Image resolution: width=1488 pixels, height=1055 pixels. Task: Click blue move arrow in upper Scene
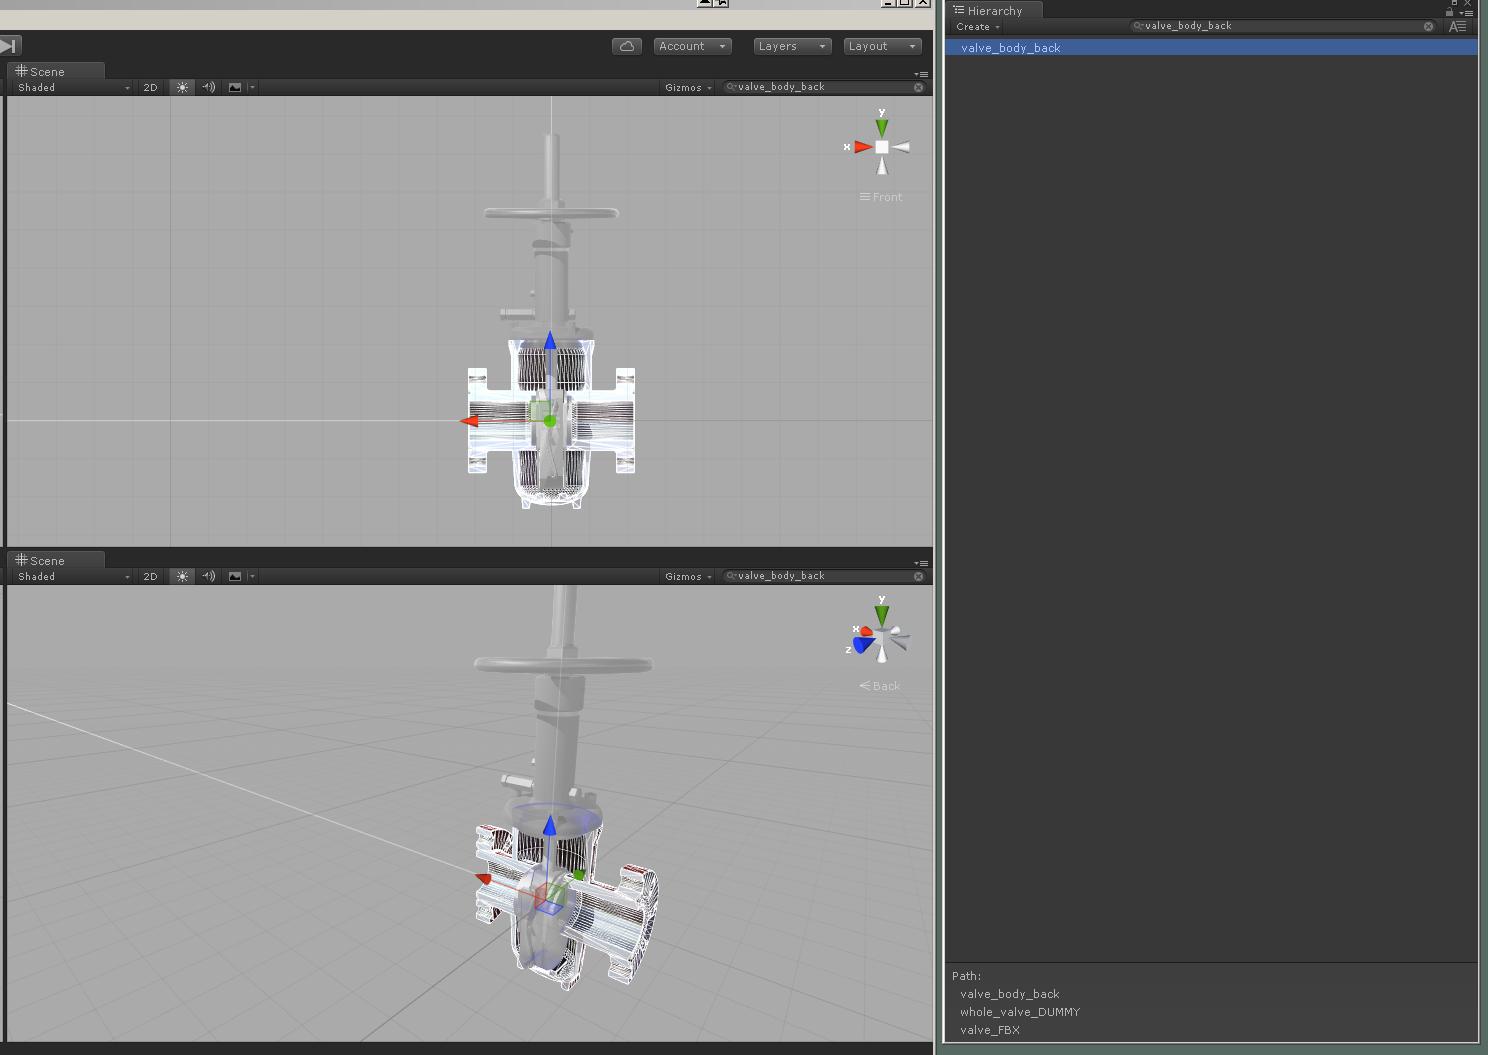coord(550,342)
